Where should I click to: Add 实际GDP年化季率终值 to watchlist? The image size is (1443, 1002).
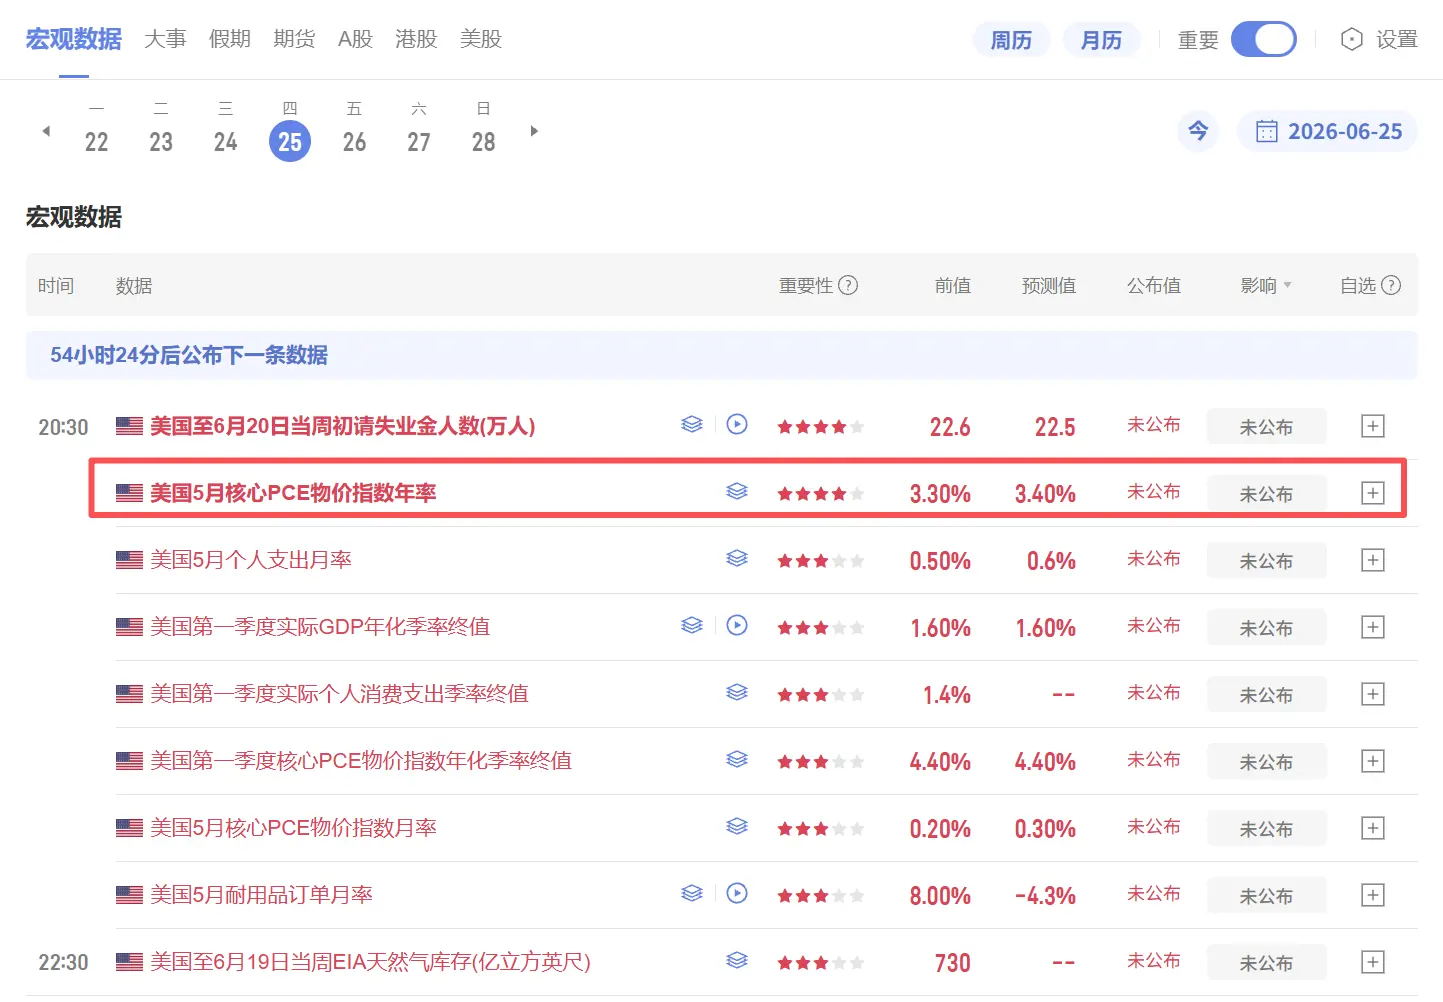pyautogui.click(x=1373, y=627)
